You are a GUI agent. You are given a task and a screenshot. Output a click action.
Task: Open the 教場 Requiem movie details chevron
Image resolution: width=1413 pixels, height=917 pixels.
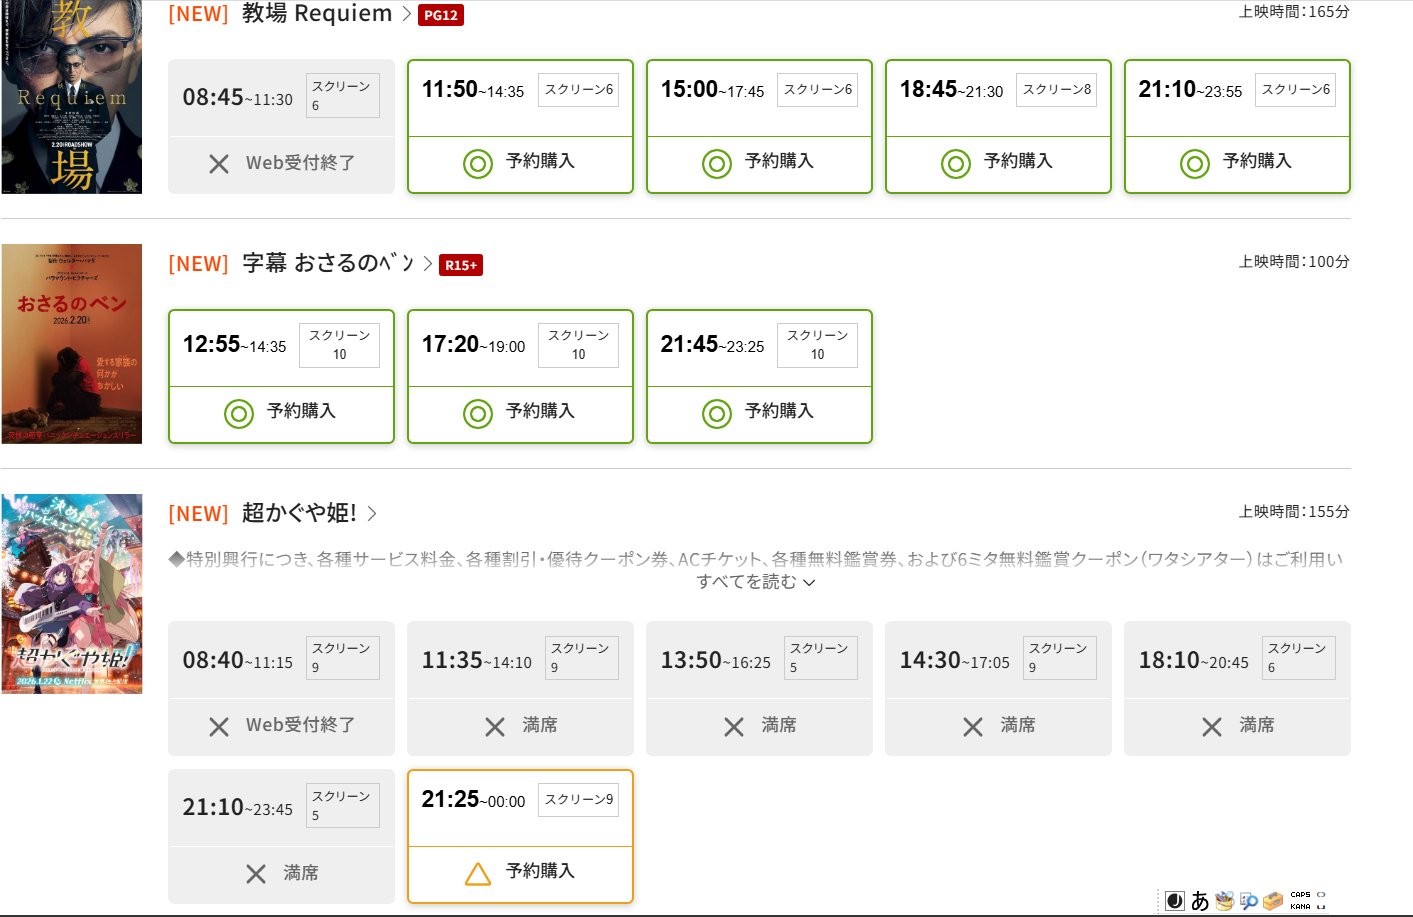(x=406, y=14)
